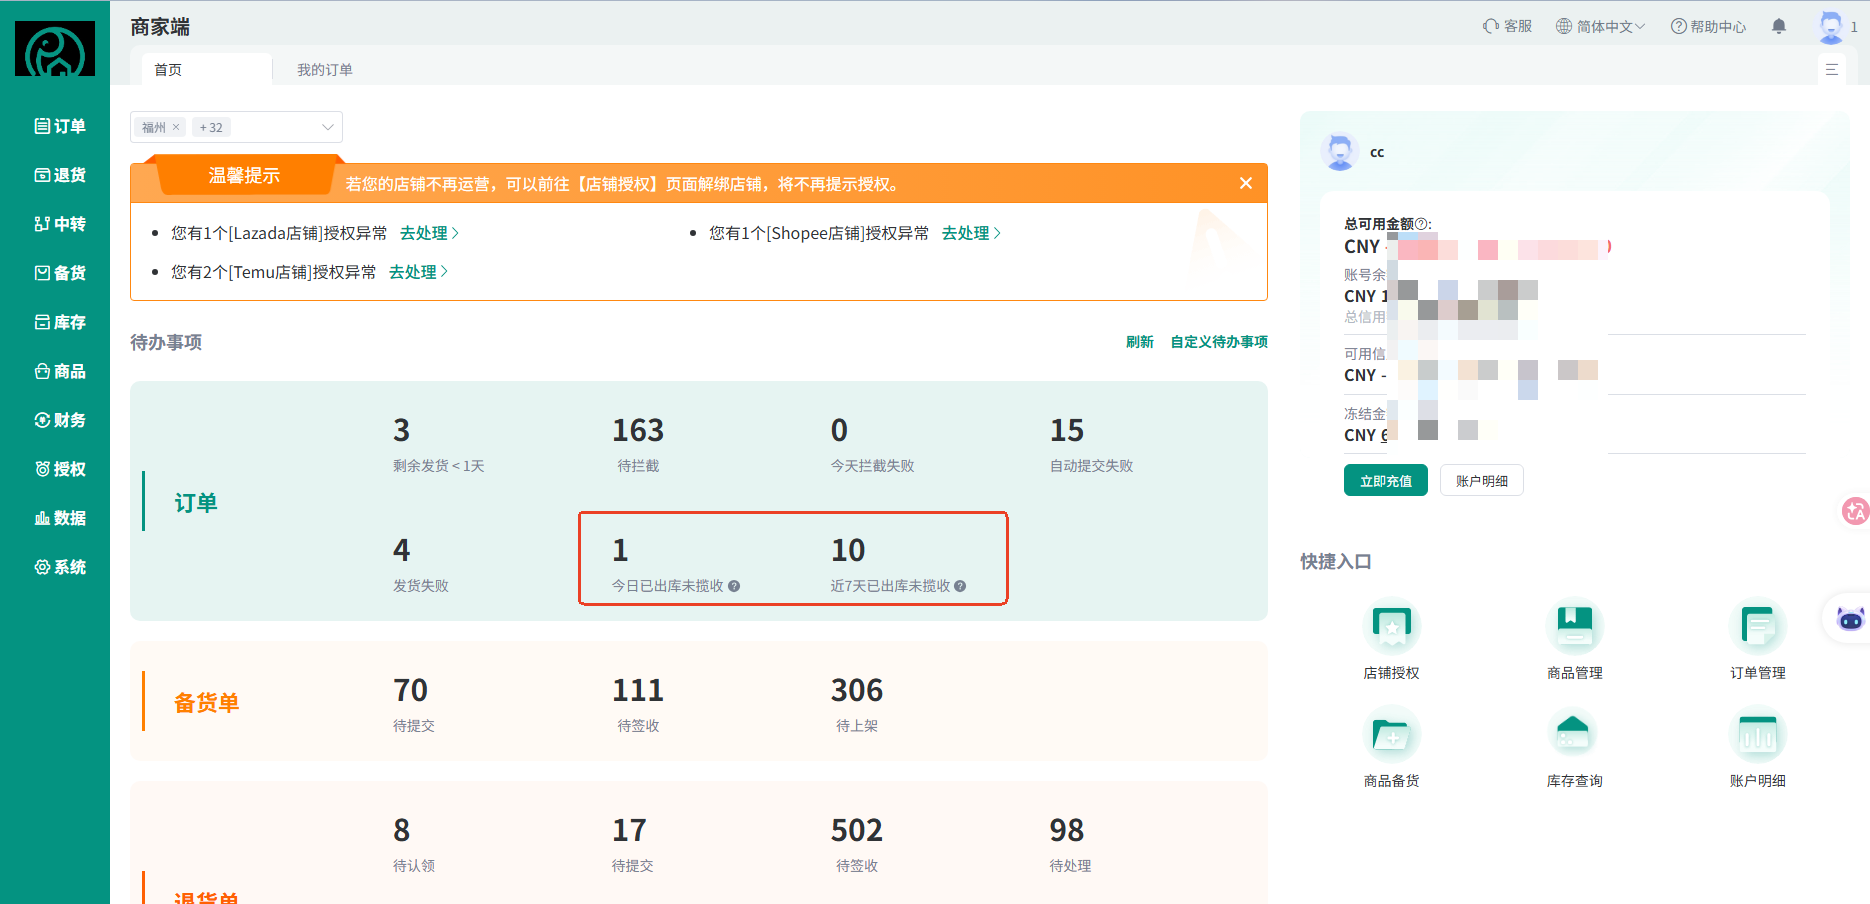Image resolution: width=1870 pixels, height=904 pixels.
Task: Open 库存查询 quick entry icon
Action: [1574, 735]
